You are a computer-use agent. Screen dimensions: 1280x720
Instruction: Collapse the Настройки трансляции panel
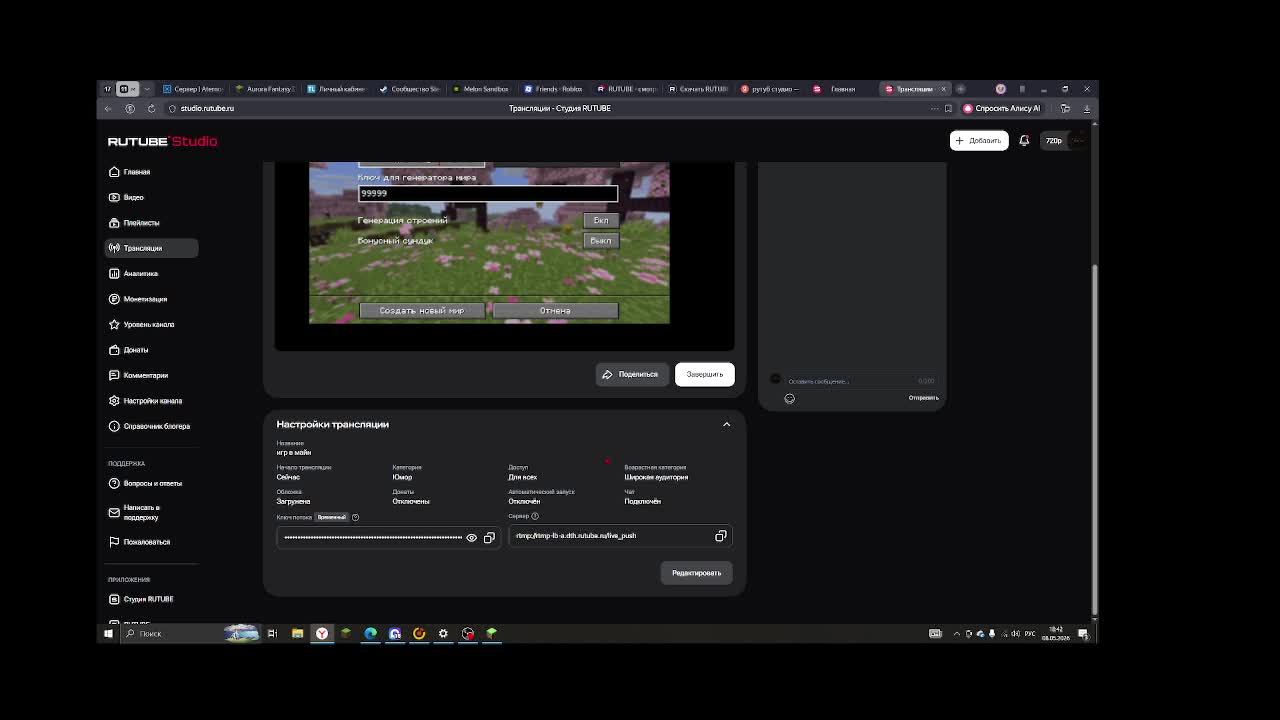[727, 424]
